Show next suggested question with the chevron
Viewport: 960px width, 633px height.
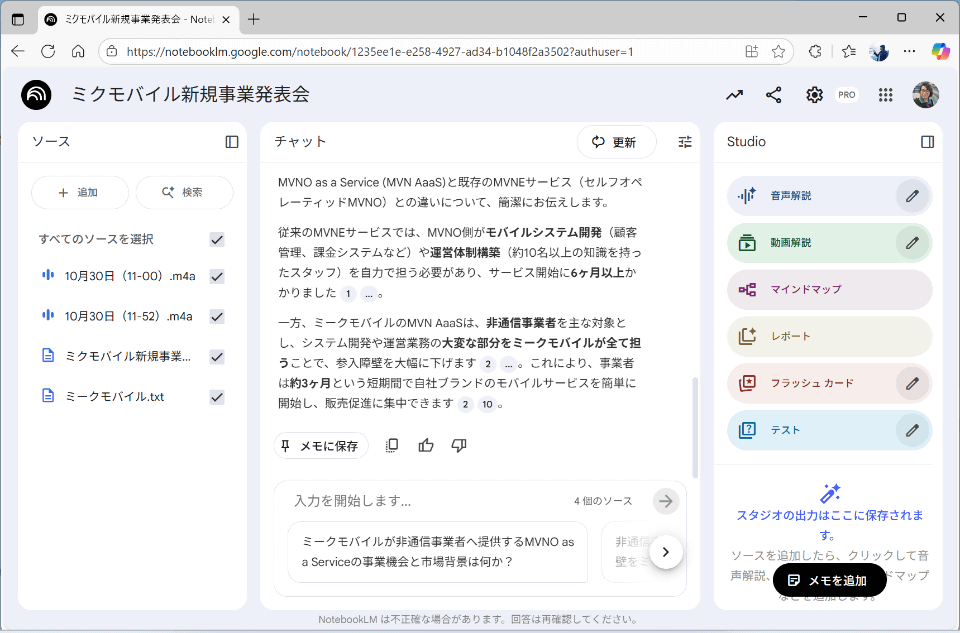point(666,552)
